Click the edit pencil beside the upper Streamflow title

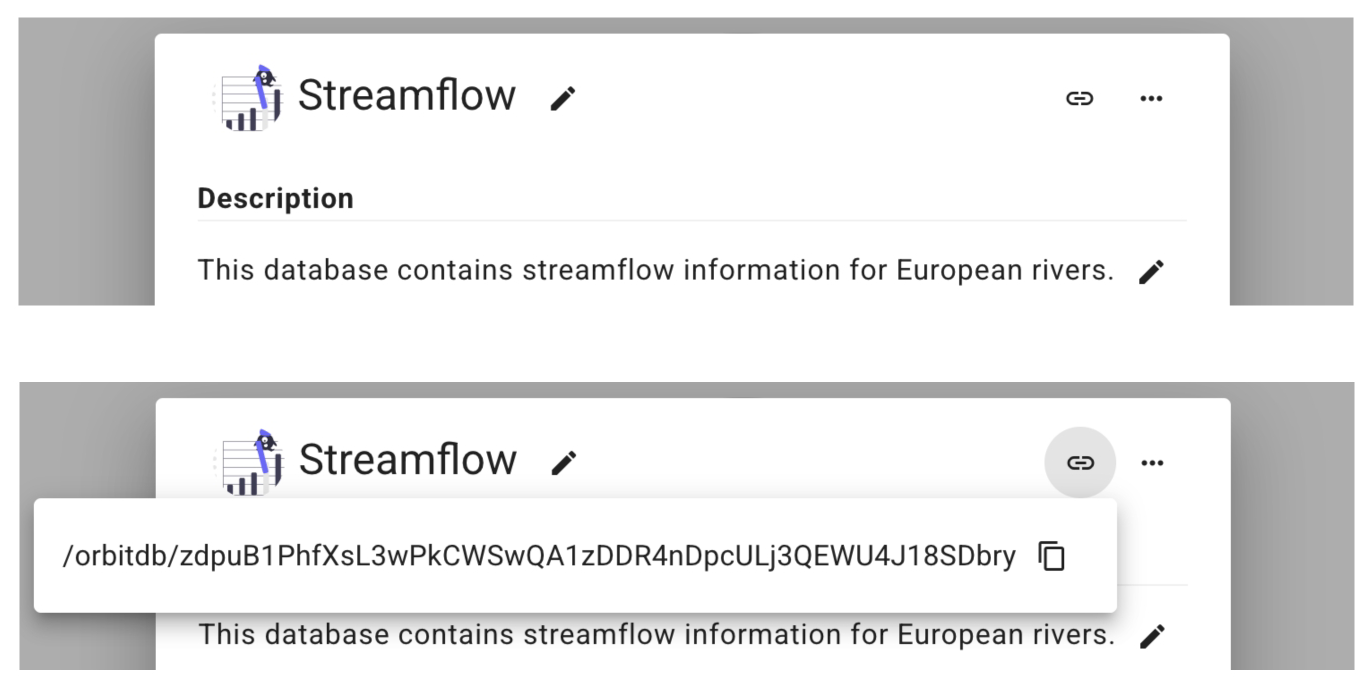(x=563, y=98)
